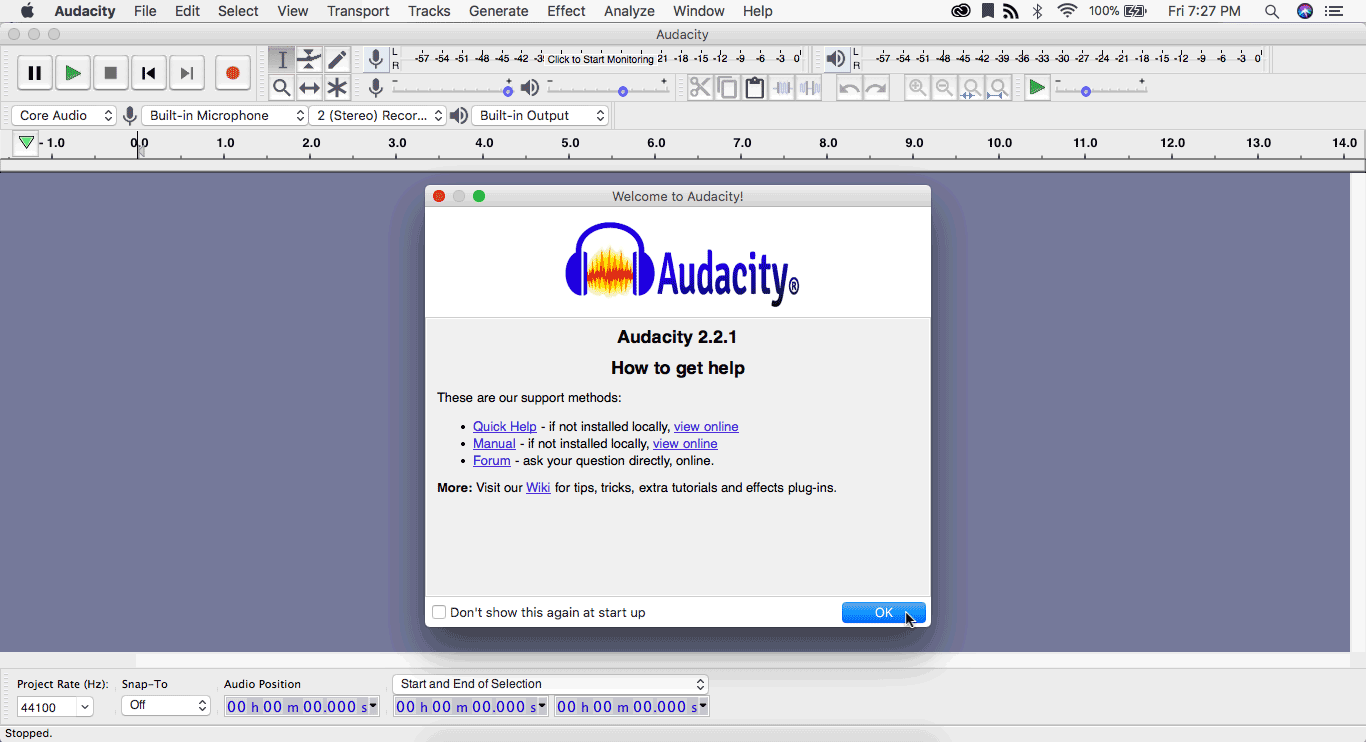Image resolution: width=1366 pixels, height=742 pixels.
Task: Click the Zoom In toolbar icon
Action: click(917, 88)
